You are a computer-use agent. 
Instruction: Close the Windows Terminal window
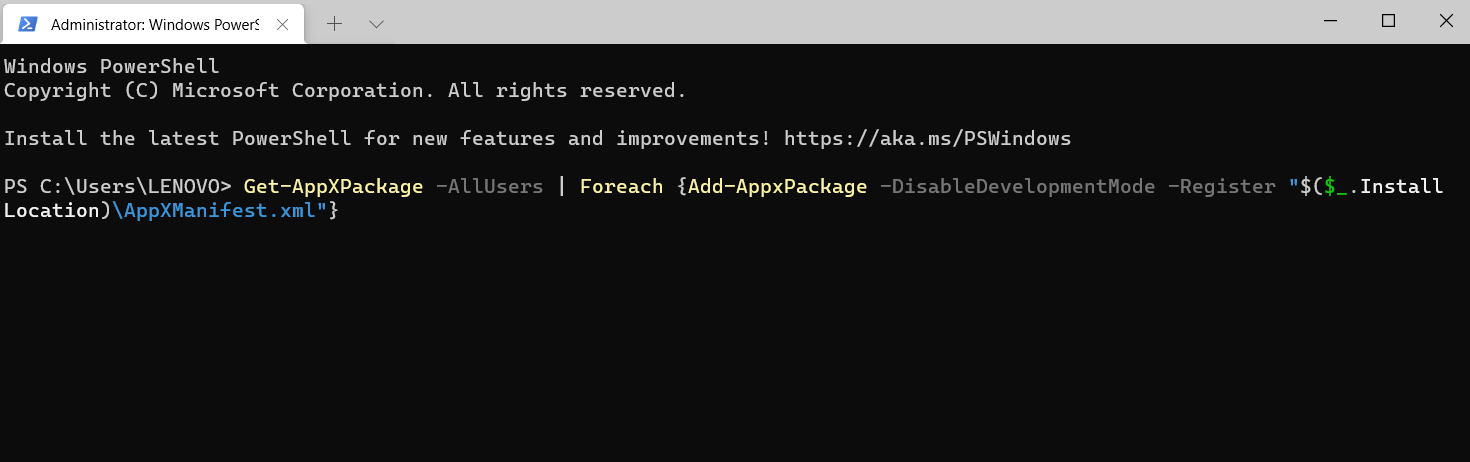click(1443, 21)
